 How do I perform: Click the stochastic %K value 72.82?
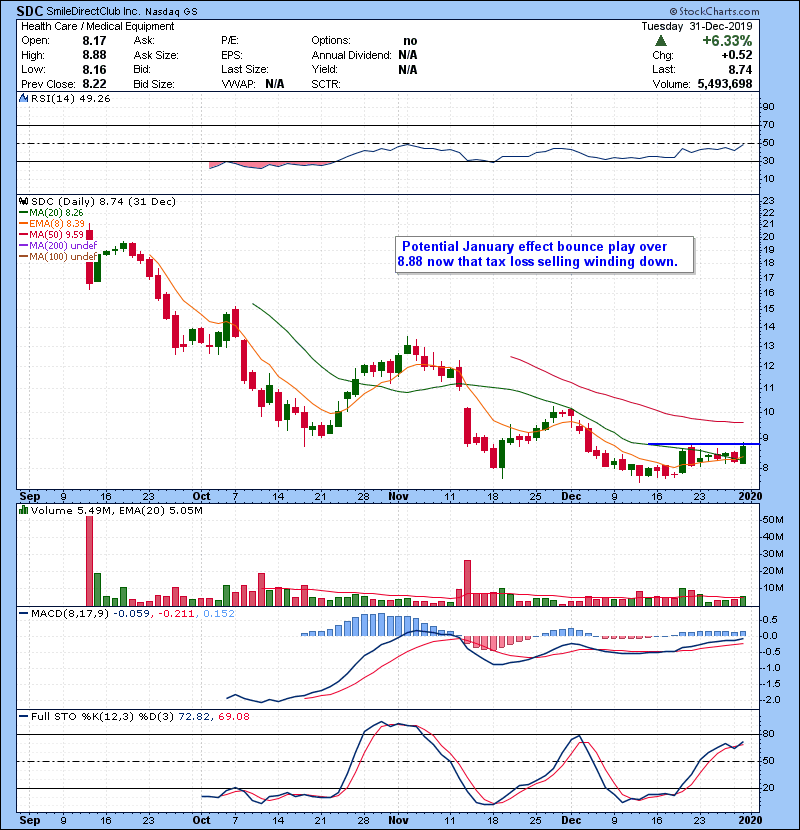click(x=194, y=717)
